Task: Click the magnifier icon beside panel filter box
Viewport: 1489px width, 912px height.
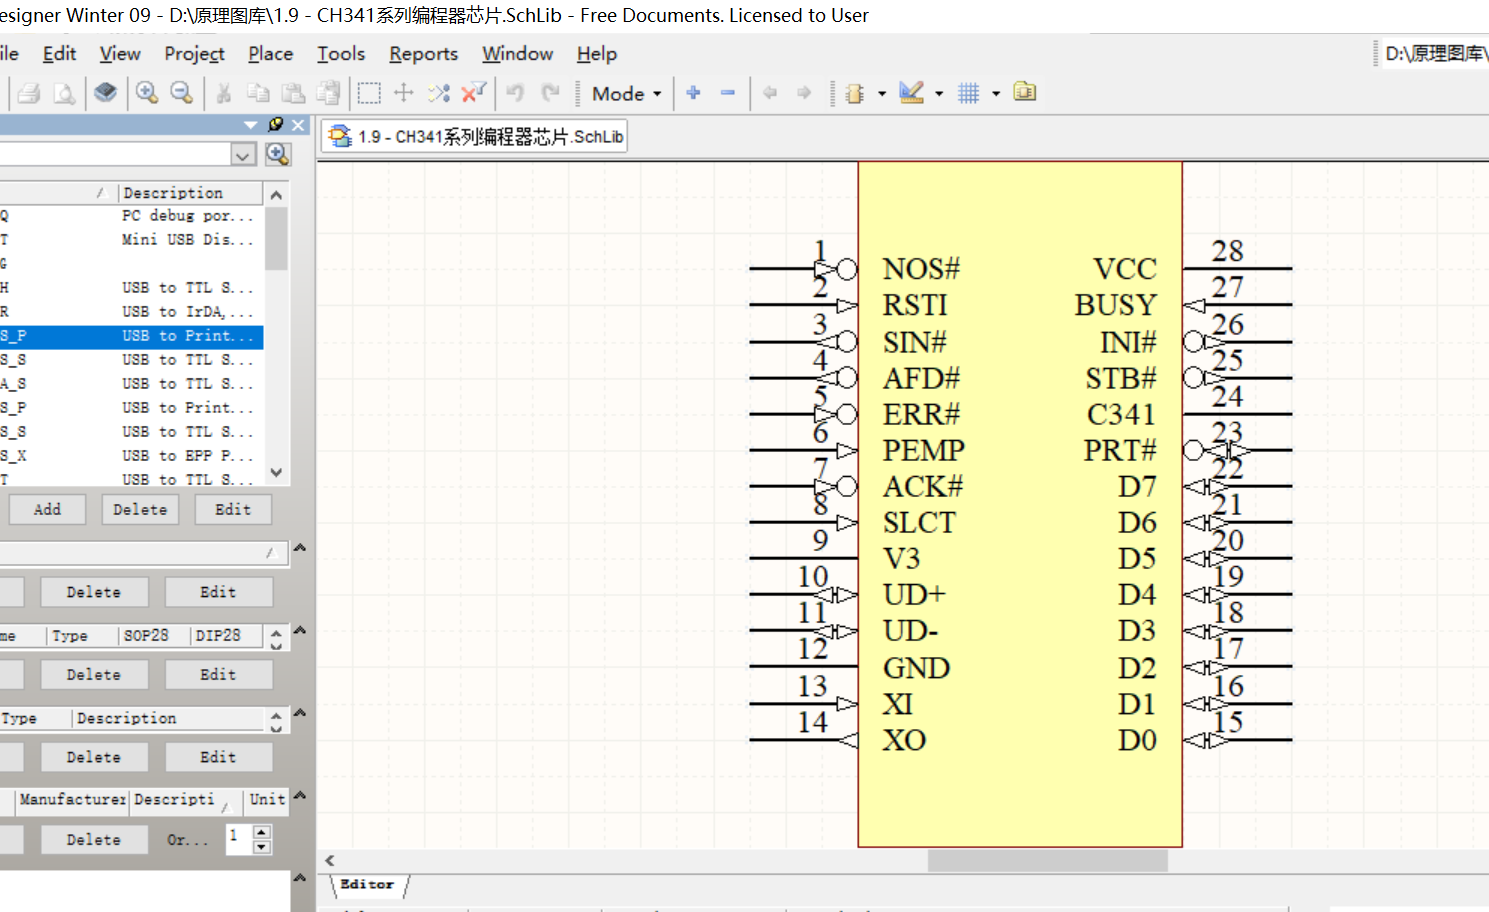Action: tap(278, 154)
